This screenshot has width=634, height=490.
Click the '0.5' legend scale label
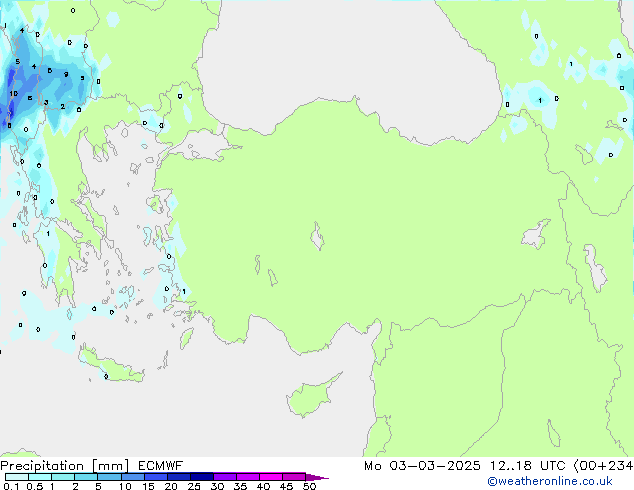pos(35,486)
